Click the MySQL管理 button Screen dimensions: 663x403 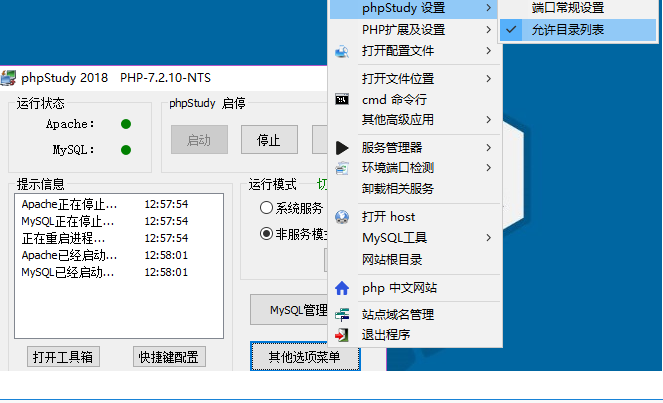(289, 310)
